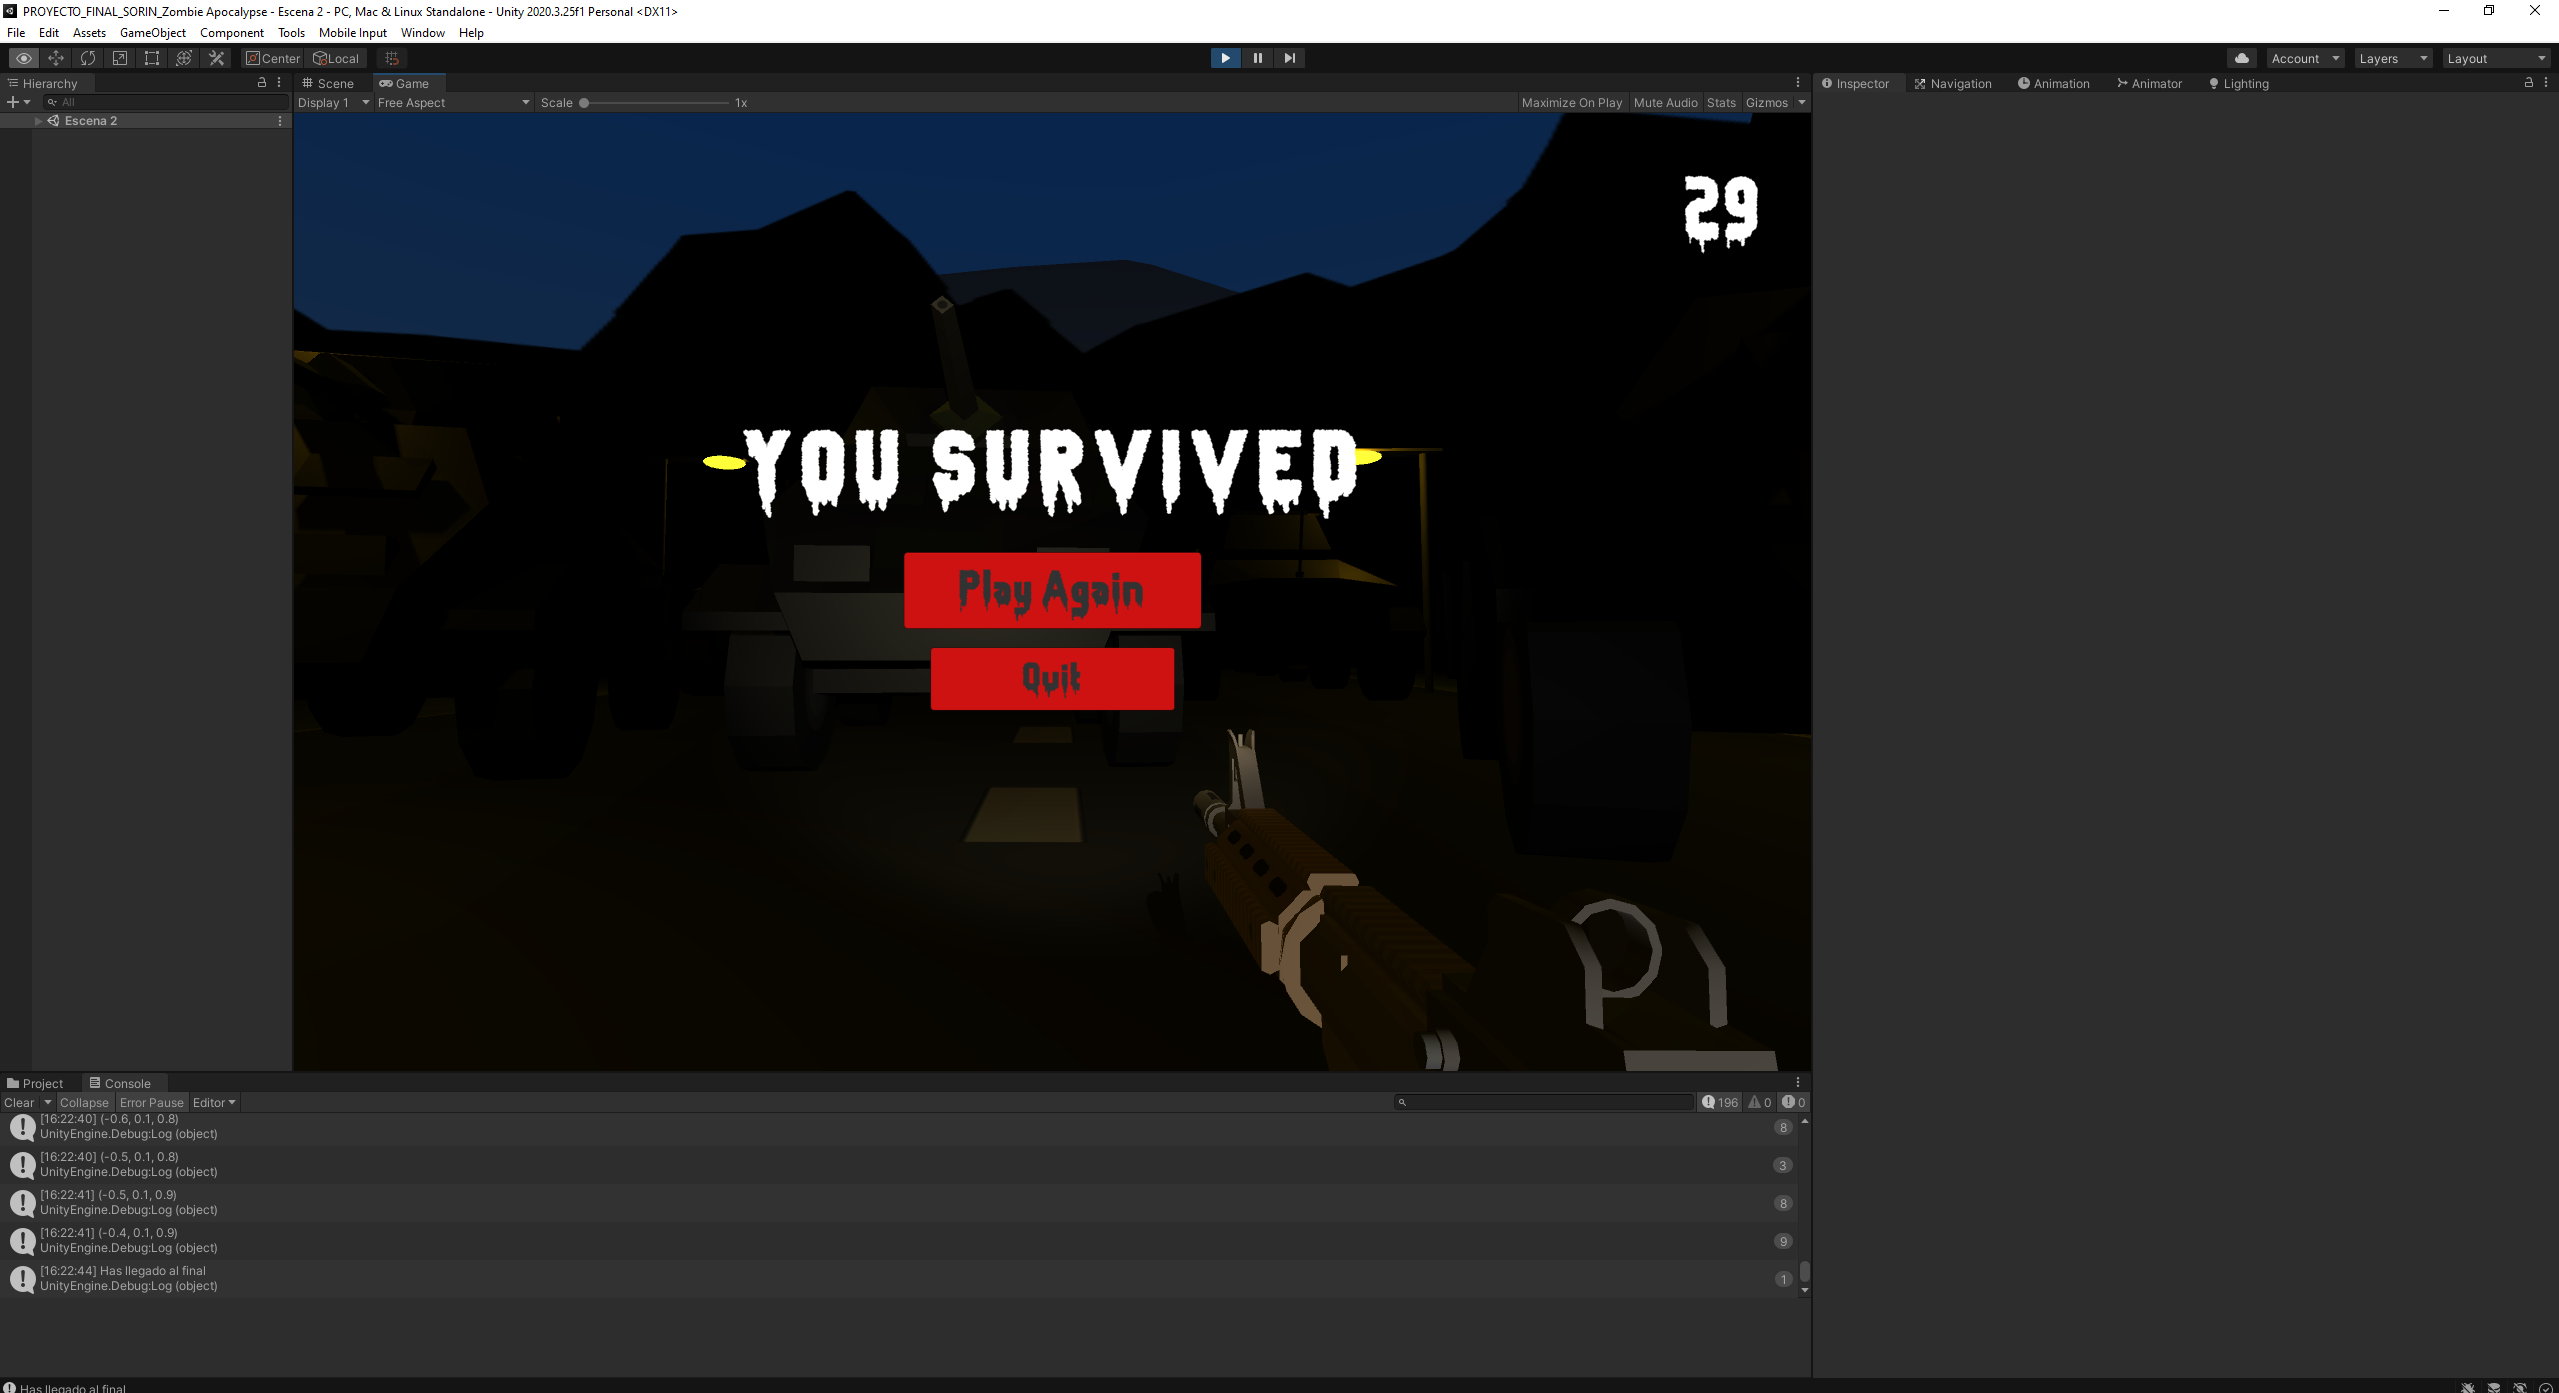The image size is (2559, 1393).
Task: Enable Error Pause in the Console
Action: (x=152, y=1102)
